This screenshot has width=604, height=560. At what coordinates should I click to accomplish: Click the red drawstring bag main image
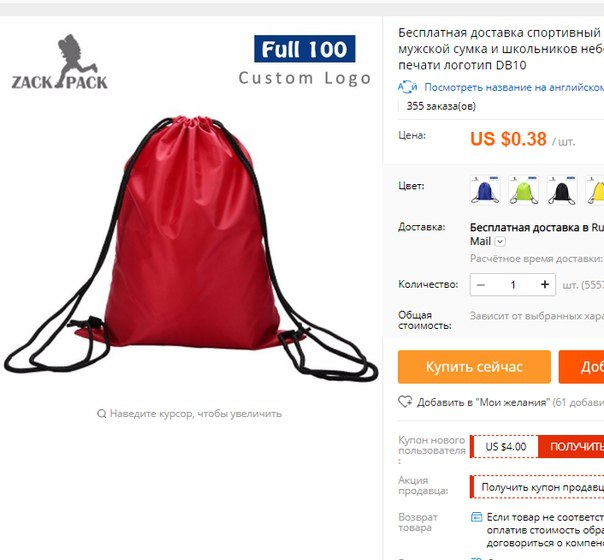tap(191, 246)
